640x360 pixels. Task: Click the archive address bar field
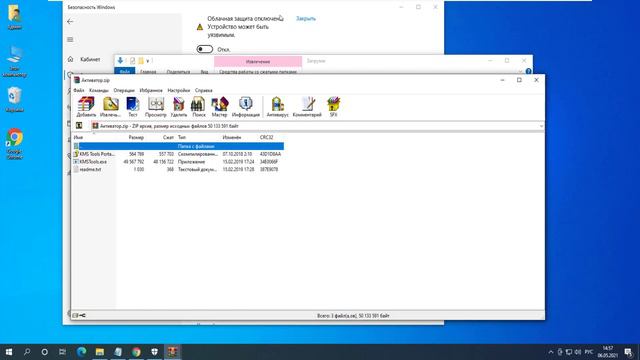point(316,126)
